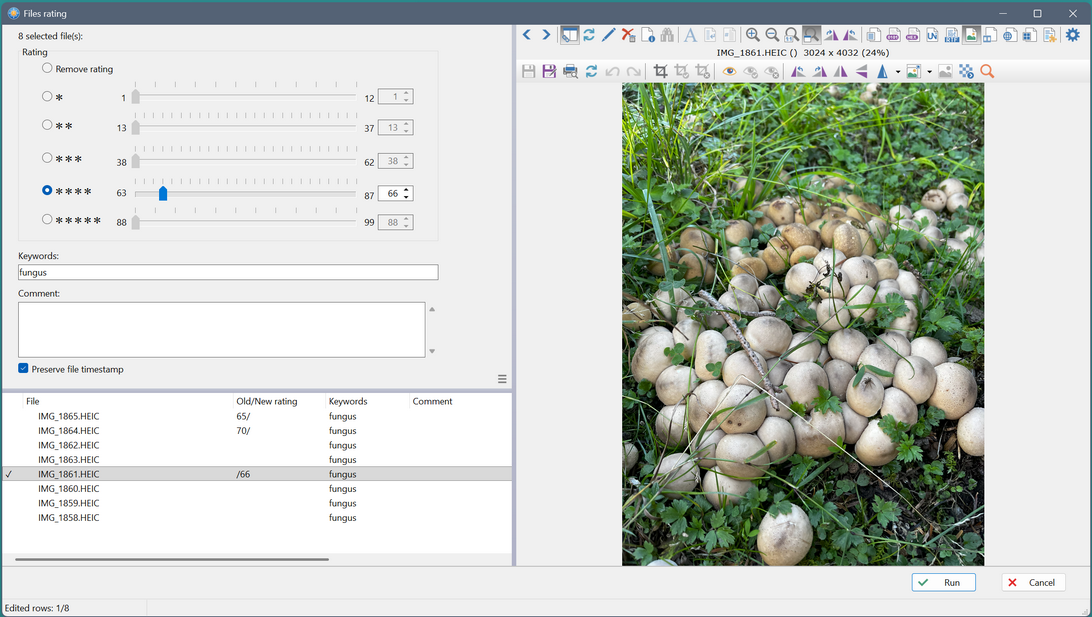Open dropdown arrow beside image adjust icon
This screenshot has height=617, width=1092.
pos(930,72)
